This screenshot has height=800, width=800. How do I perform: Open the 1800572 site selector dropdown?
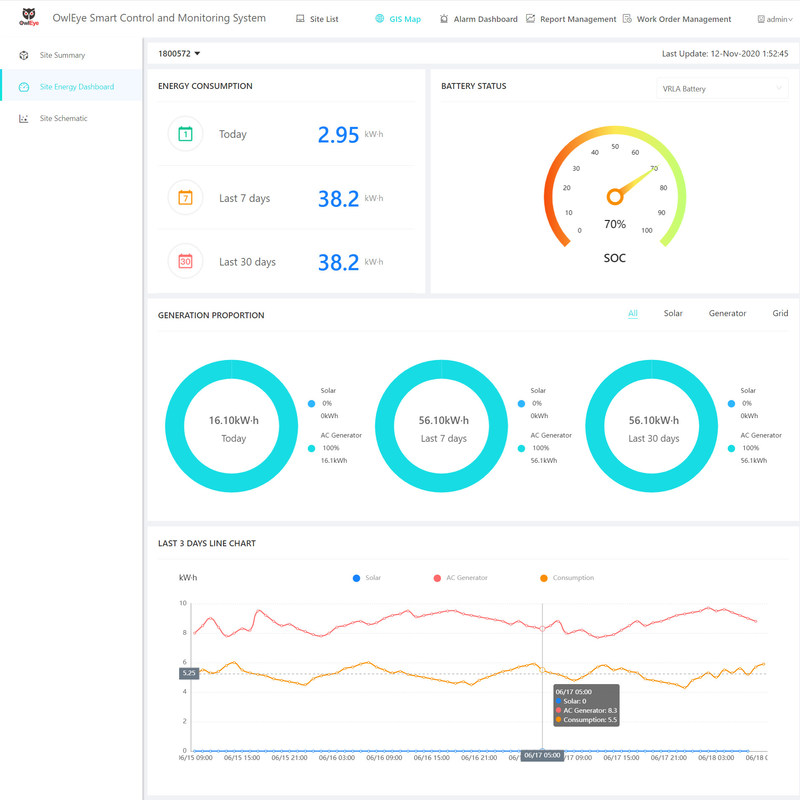180,53
